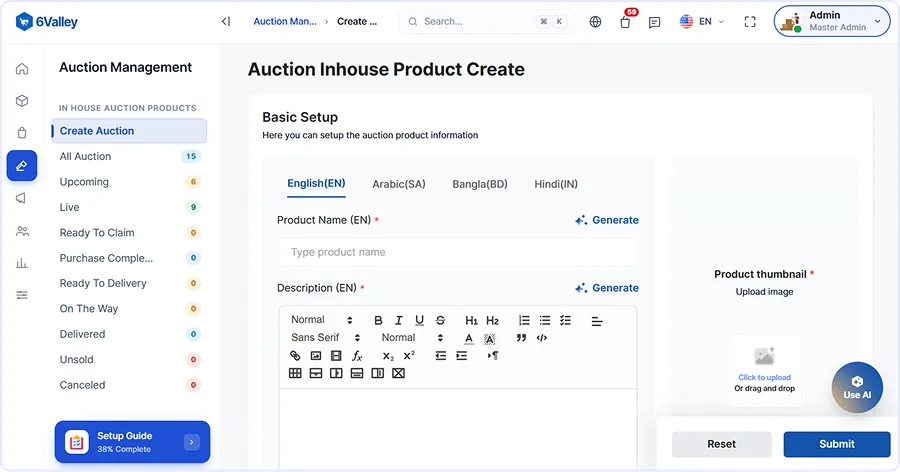The image size is (900, 472).
Task: Open the EN language selector
Action: coord(701,22)
